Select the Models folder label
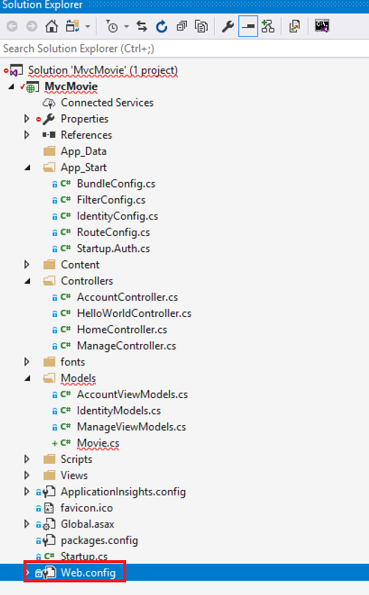This screenshot has height=595, width=369. point(78,378)
